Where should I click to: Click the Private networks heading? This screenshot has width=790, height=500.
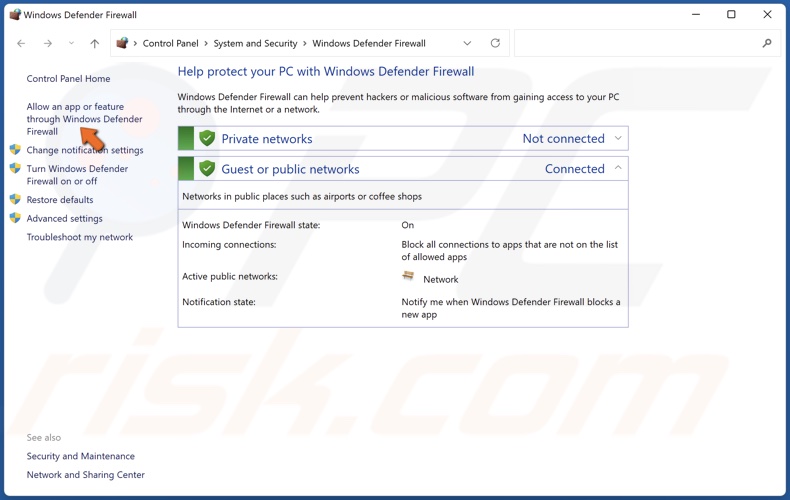267,139
